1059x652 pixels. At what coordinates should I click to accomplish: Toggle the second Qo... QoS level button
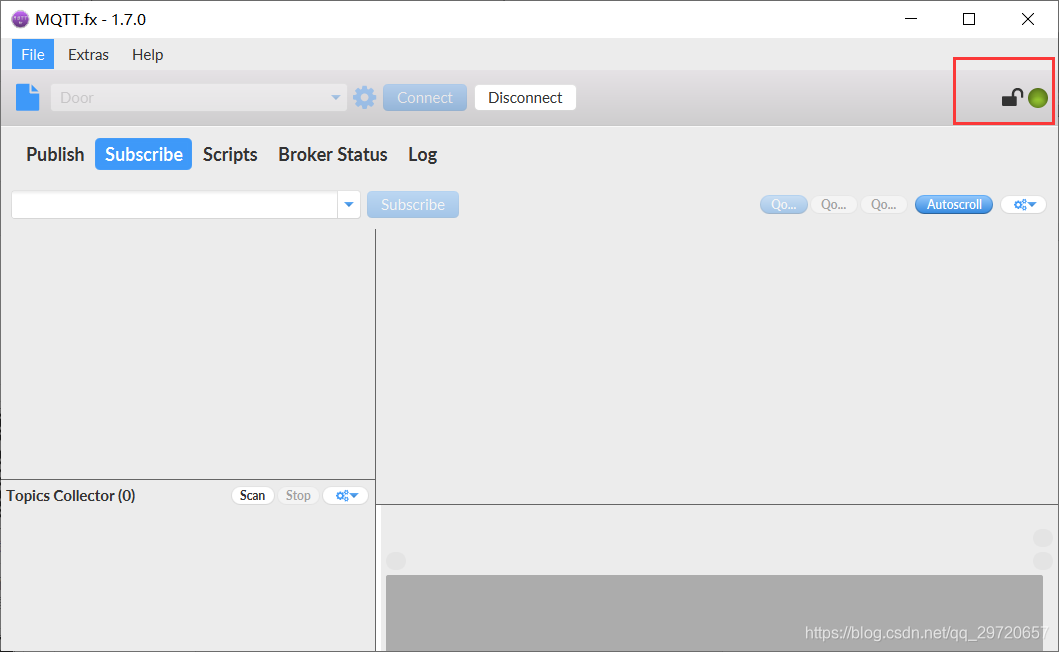tap(833, 204)
